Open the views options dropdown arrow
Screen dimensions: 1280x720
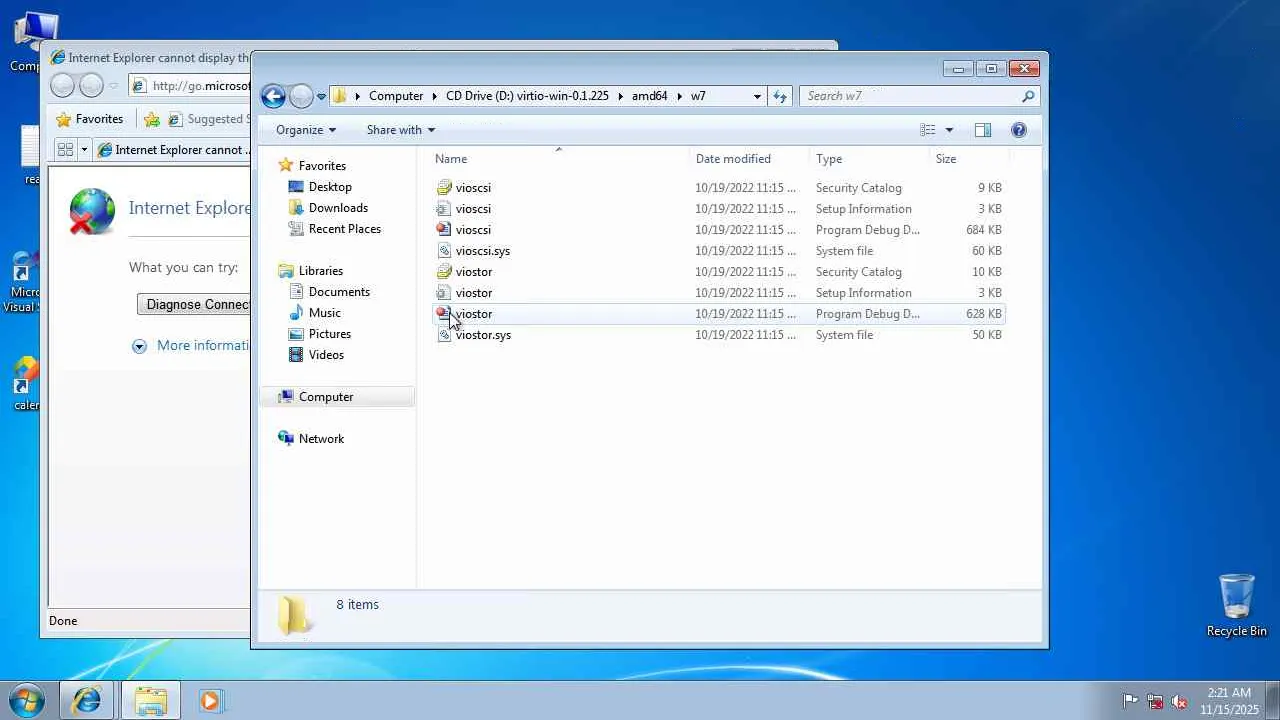949,130
